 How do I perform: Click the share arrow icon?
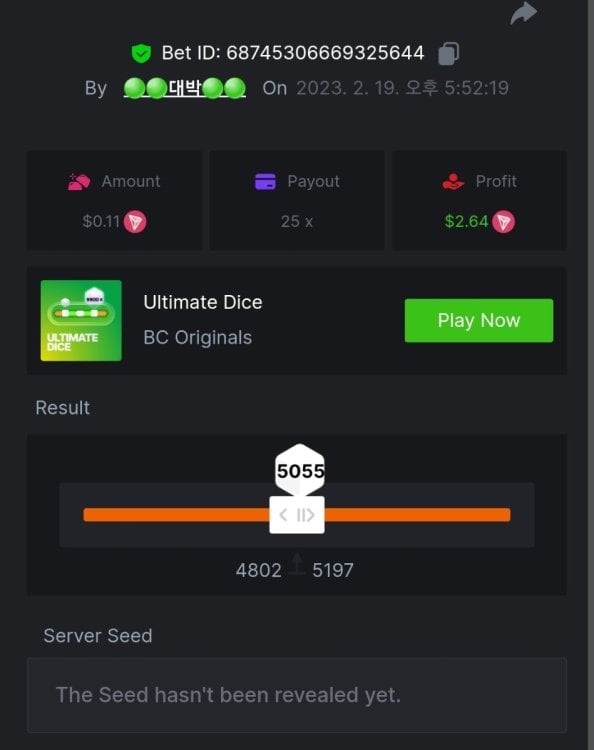[524, 13]
